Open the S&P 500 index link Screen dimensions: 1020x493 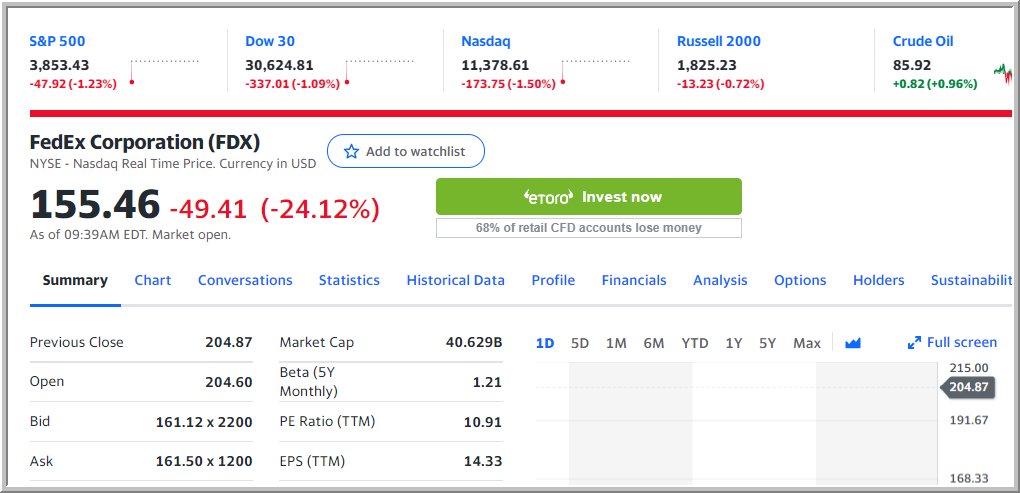point(57,41)
